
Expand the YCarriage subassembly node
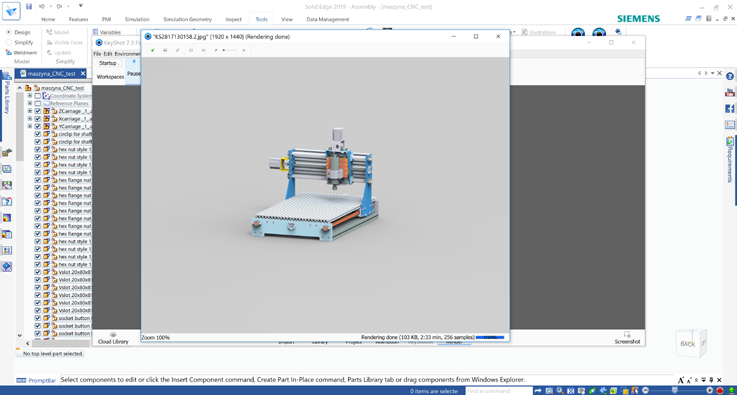coord(30,126)
